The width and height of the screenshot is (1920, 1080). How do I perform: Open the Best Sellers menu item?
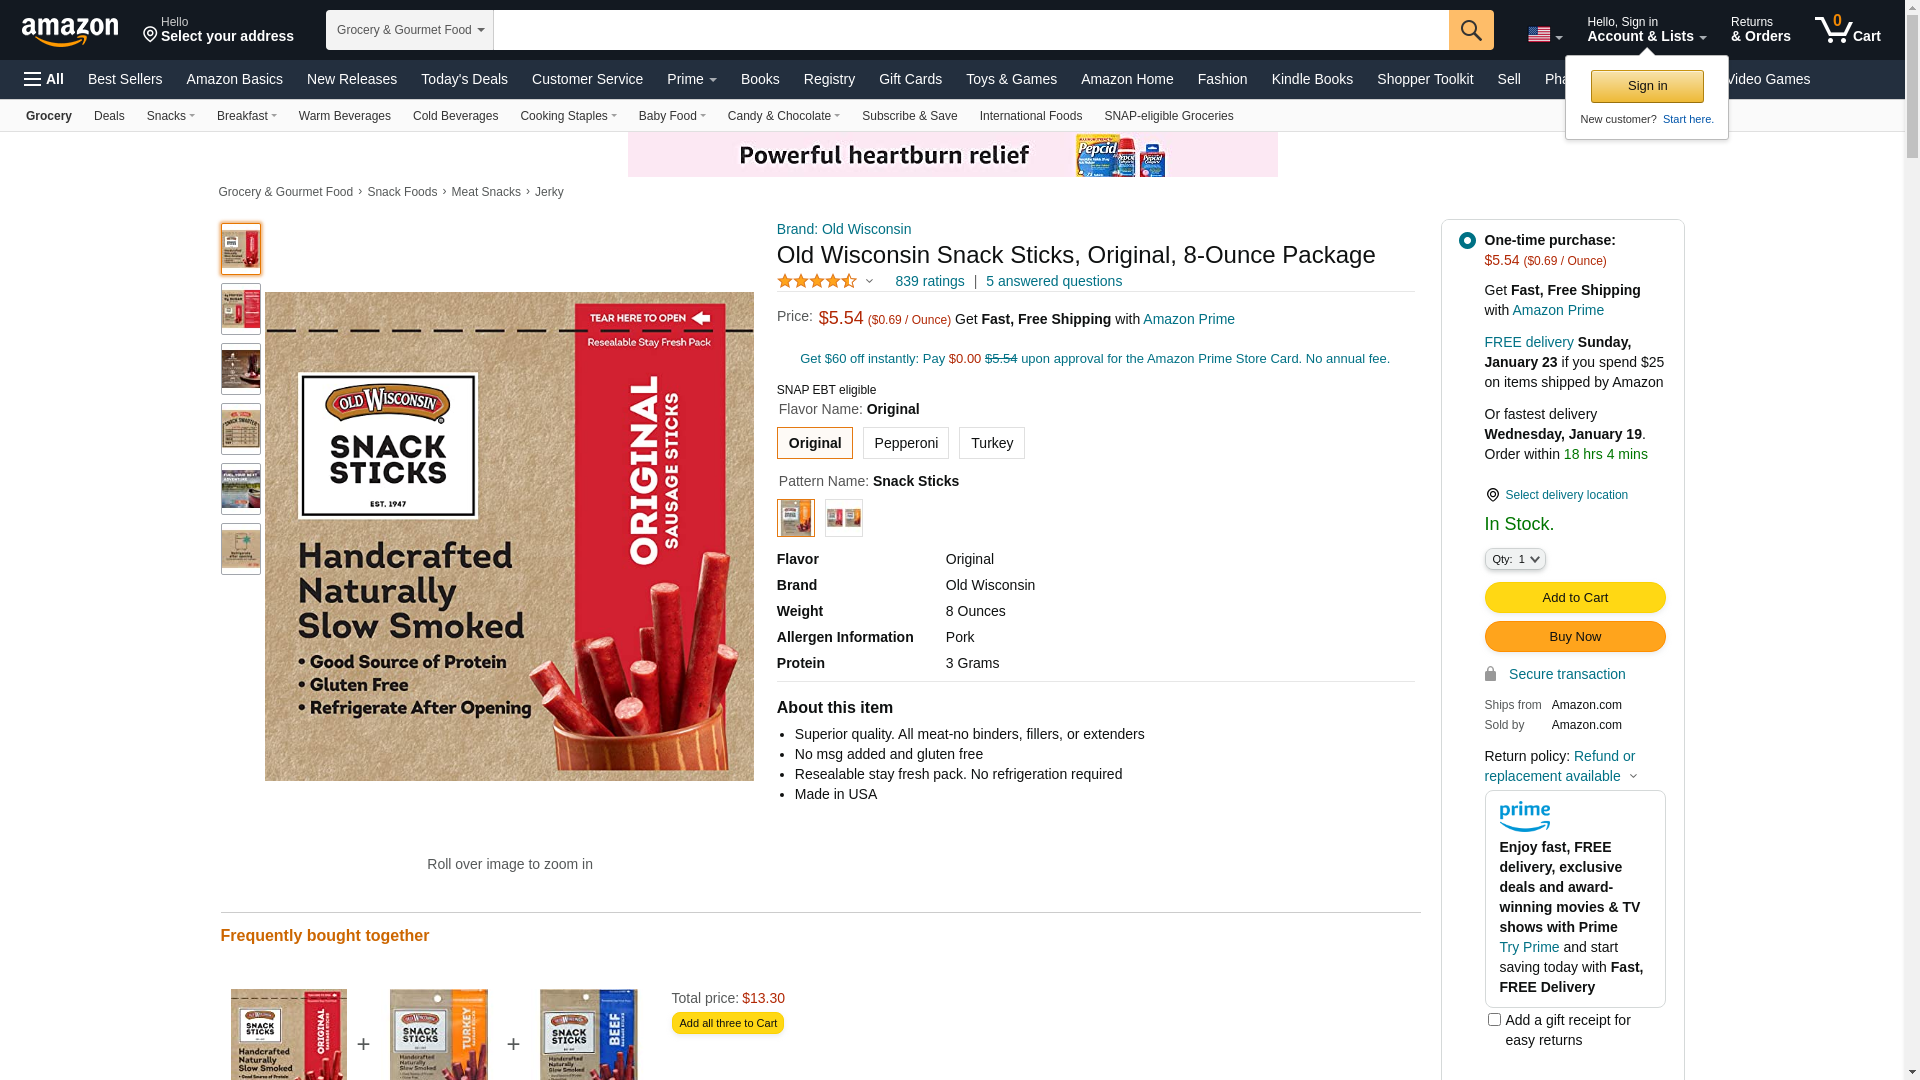tap(125, 79)
